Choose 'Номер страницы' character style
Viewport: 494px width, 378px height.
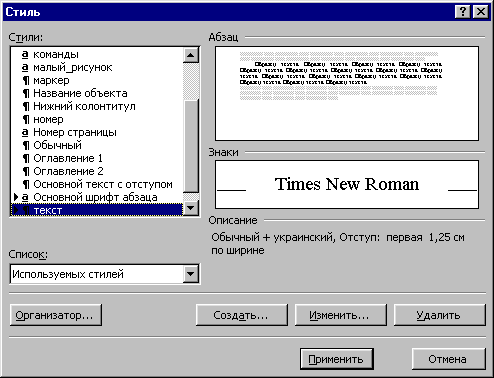[97, 132]
